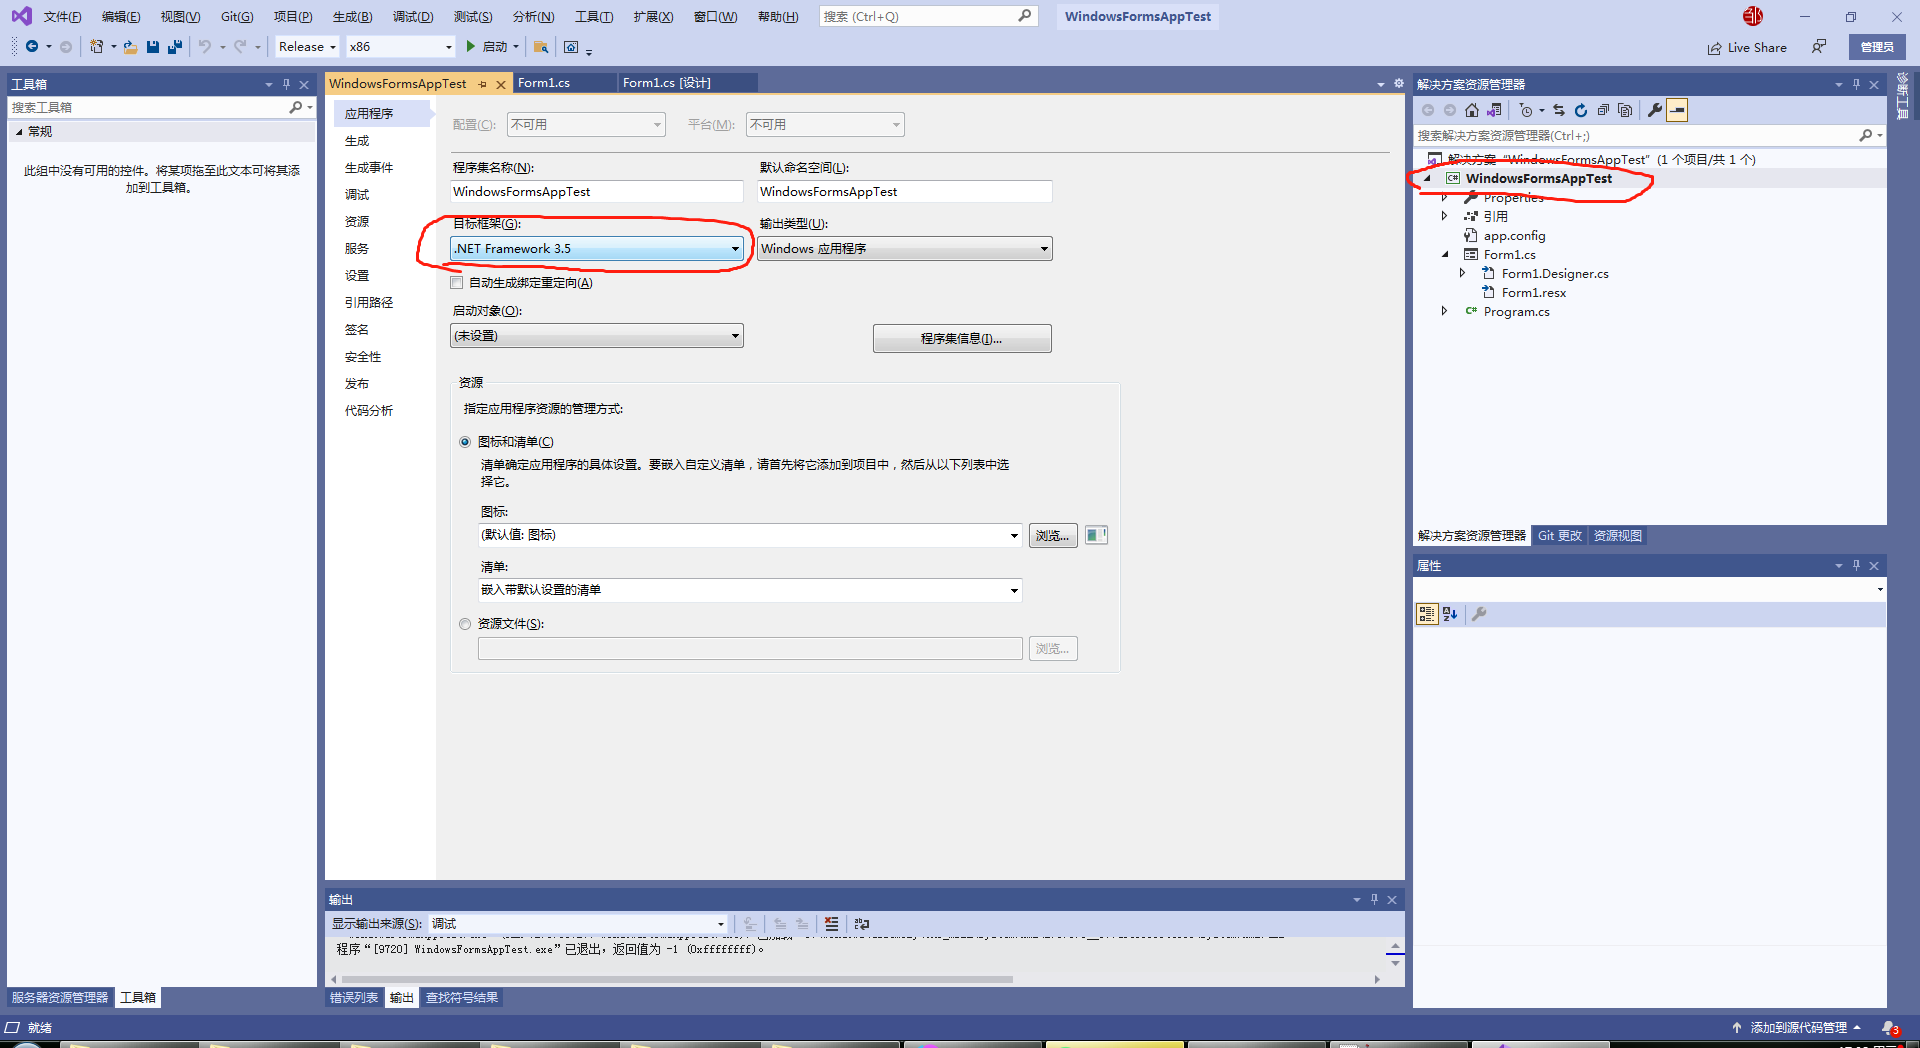
Task: Expand the Program.cs tree node
Action: (x=1444, y=311)
